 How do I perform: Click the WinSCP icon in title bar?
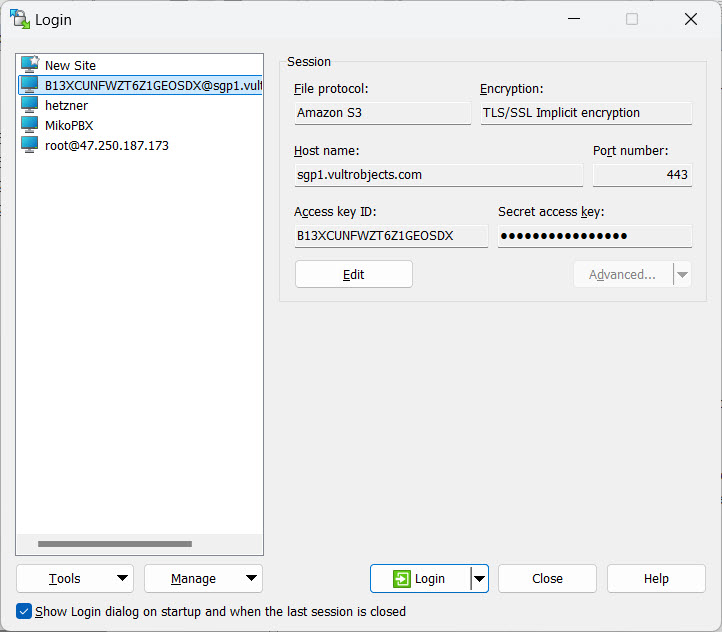19,19
